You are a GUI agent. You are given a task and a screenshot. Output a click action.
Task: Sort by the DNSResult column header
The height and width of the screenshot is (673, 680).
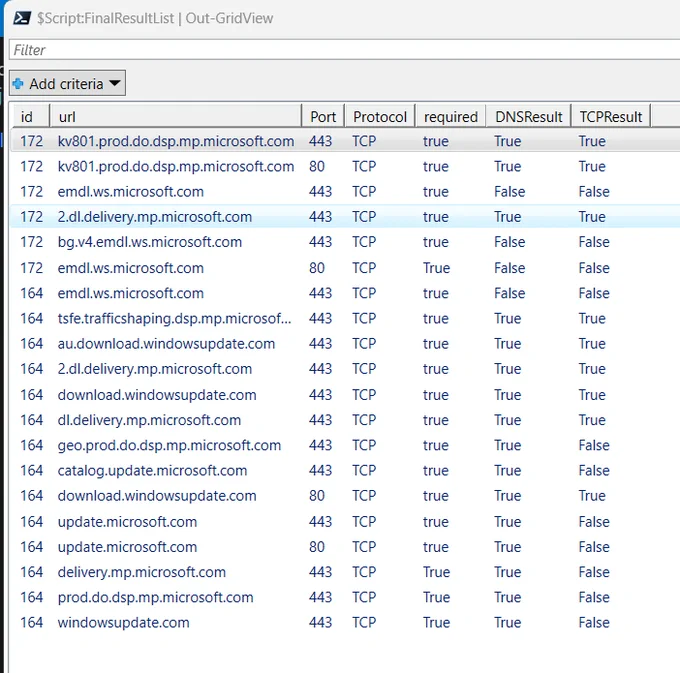528,116
